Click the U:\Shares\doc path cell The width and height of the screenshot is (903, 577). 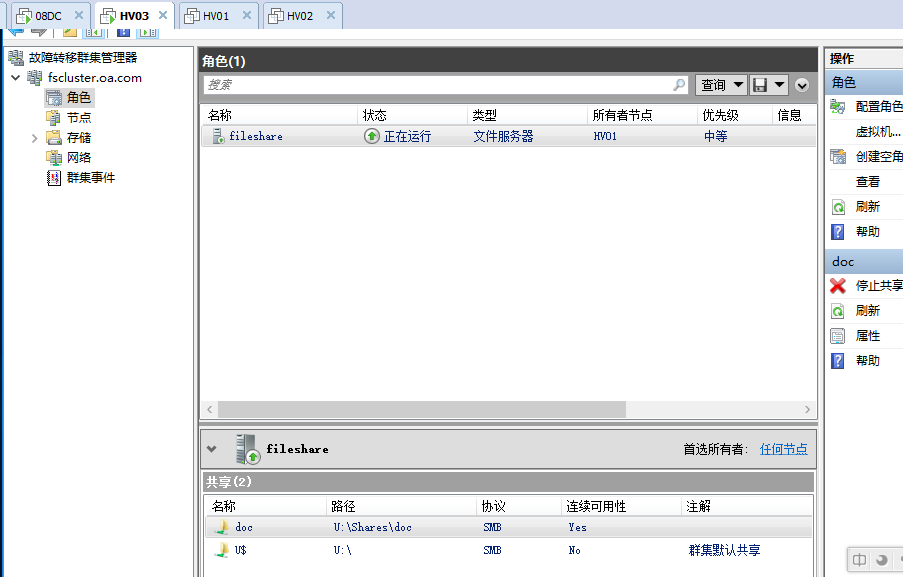373,527
